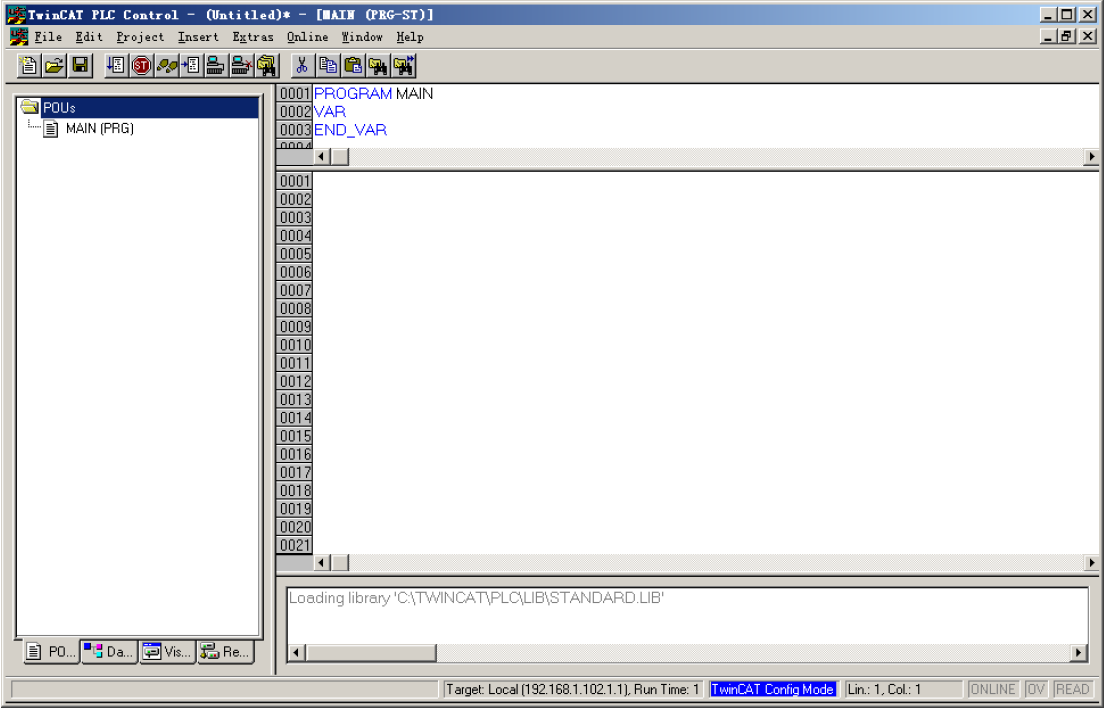Screen dimensions: 1106x711
Task: Open the Project menu
Action: (x=140, y=37)
